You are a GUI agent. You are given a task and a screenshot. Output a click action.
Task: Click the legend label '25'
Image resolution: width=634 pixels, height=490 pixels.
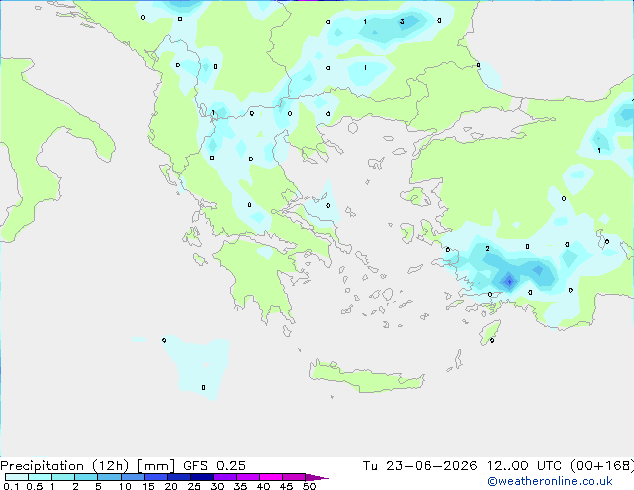[x=194, y=486]
